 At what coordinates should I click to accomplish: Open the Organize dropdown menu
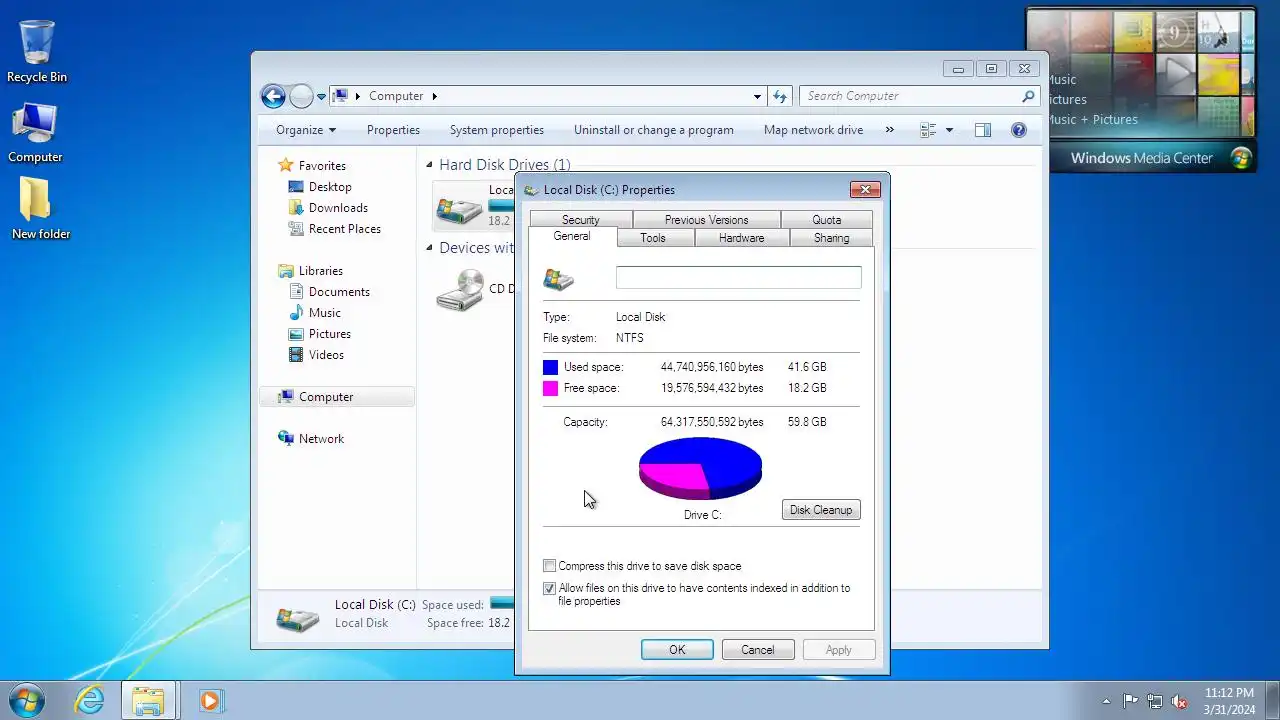point(306,130)
